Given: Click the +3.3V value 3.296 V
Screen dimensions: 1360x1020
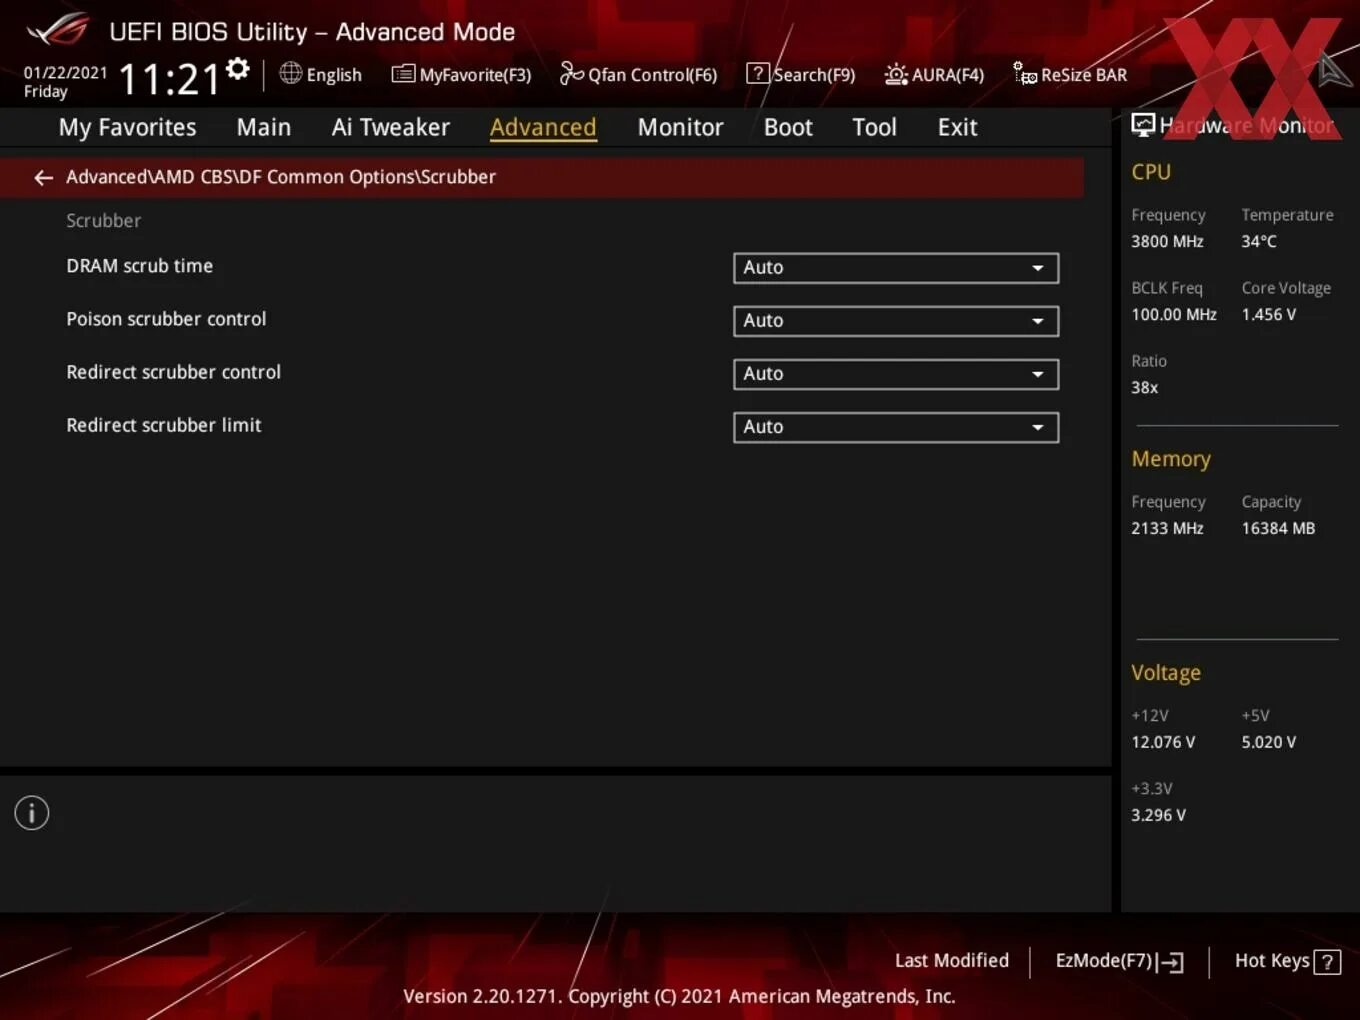Looking at the screenshot, I should click(1158, 815).
